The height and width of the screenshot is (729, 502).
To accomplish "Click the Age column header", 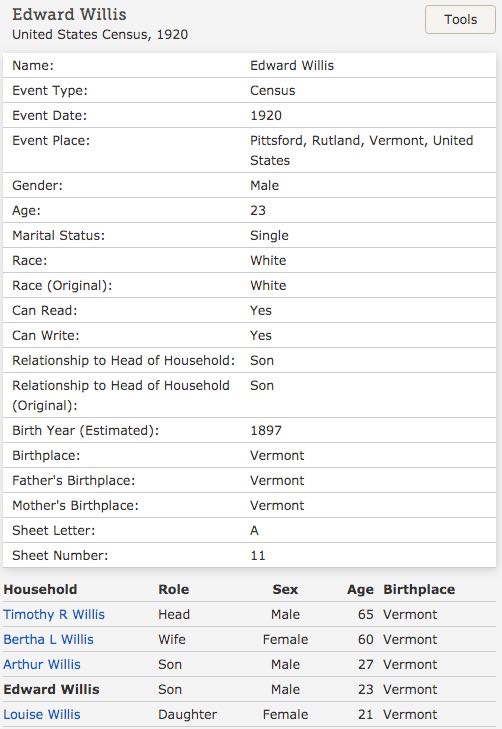I will 360,590.
